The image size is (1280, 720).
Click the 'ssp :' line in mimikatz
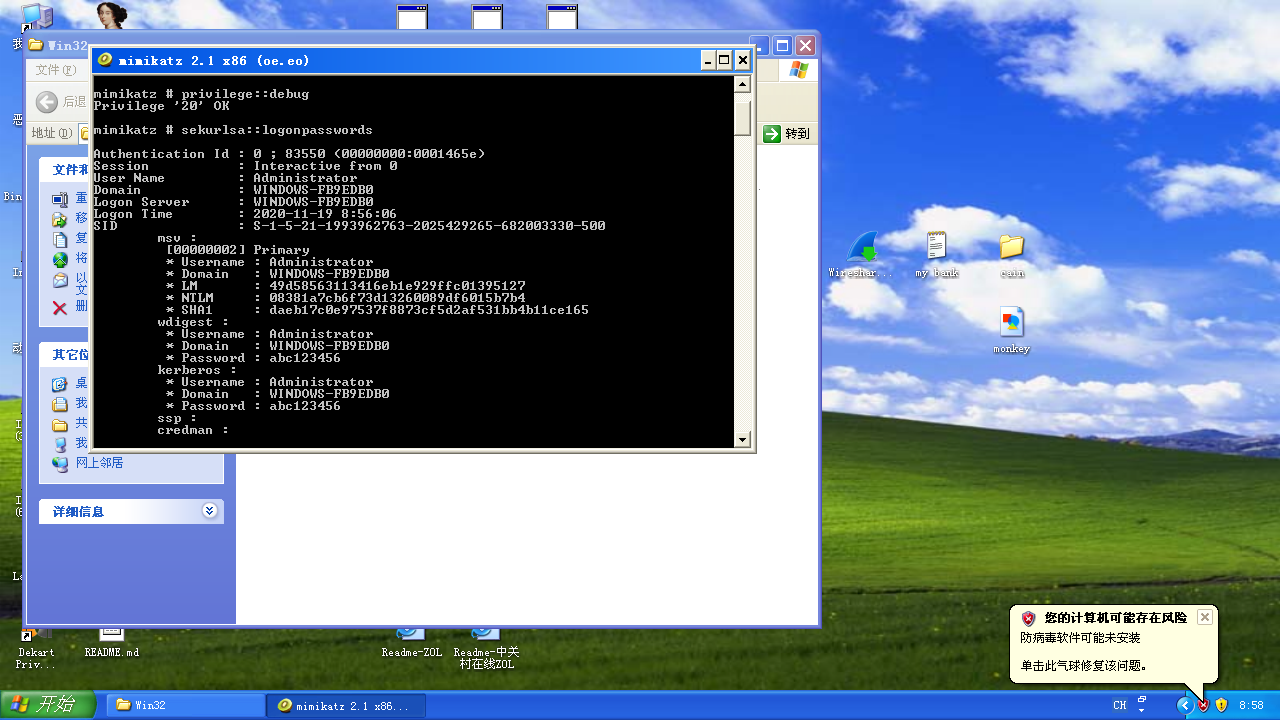(177, 418)
